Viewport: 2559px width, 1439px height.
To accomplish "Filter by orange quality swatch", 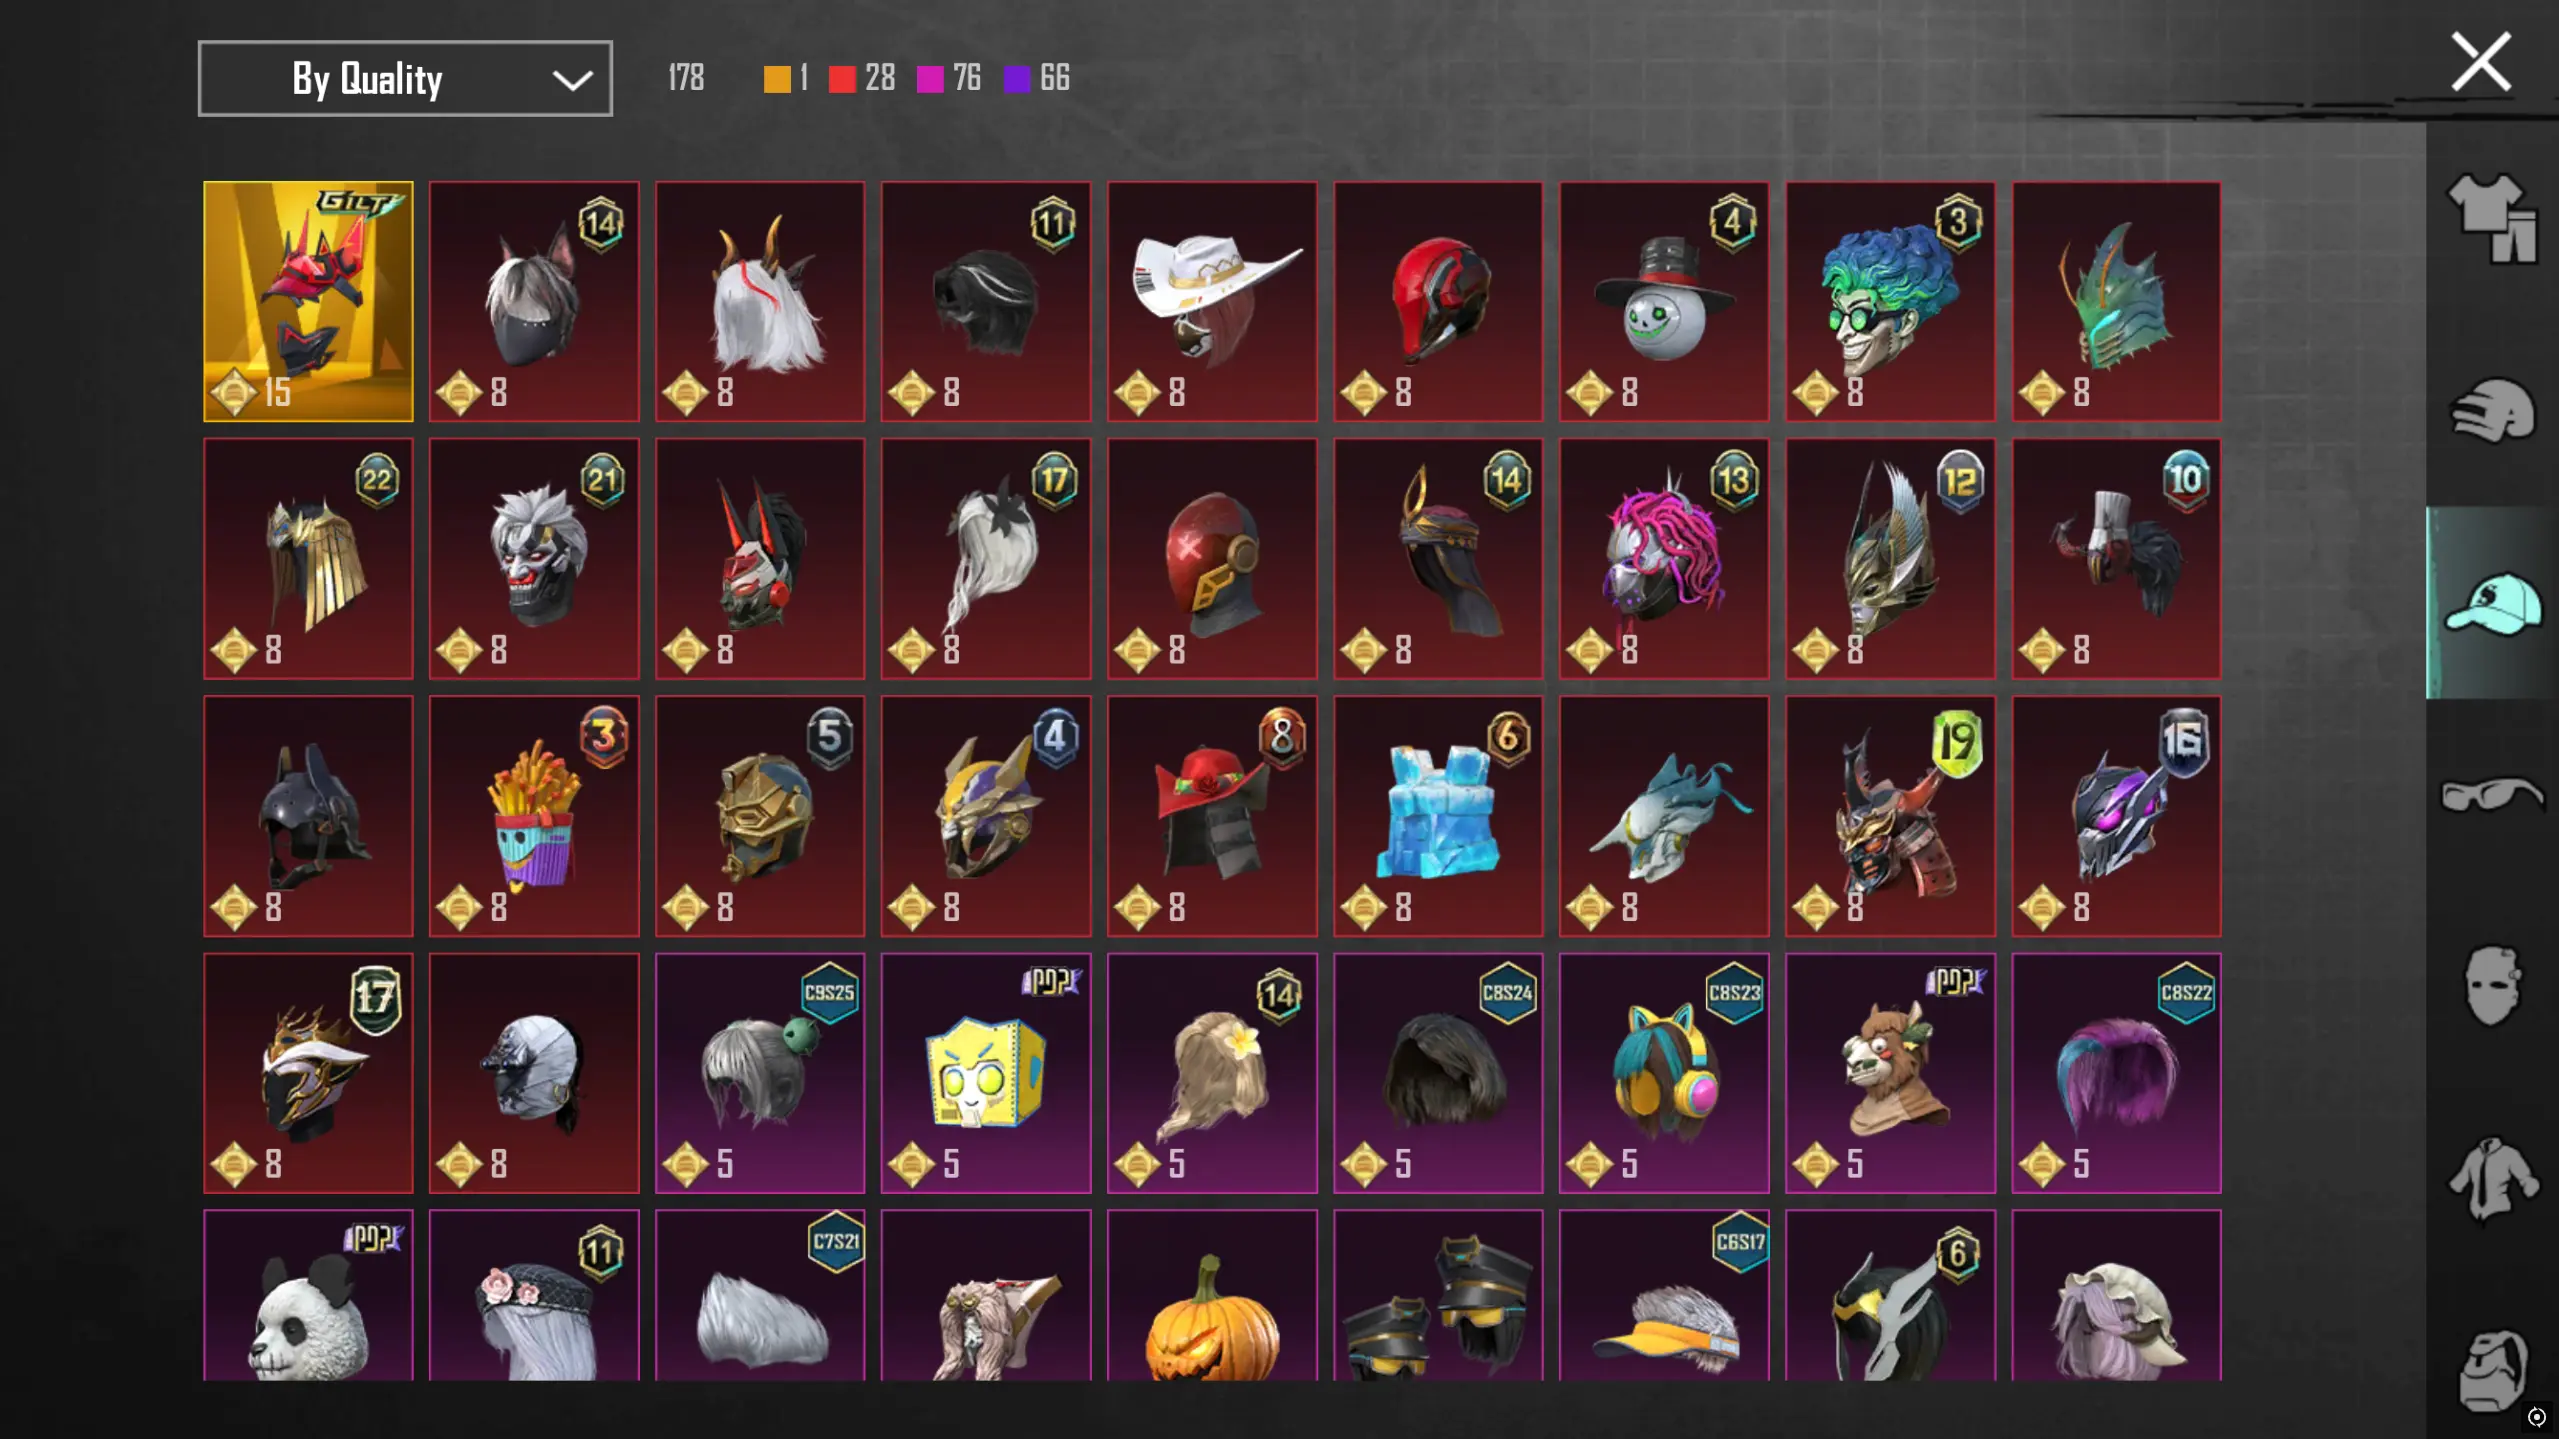I will point(777,79).
